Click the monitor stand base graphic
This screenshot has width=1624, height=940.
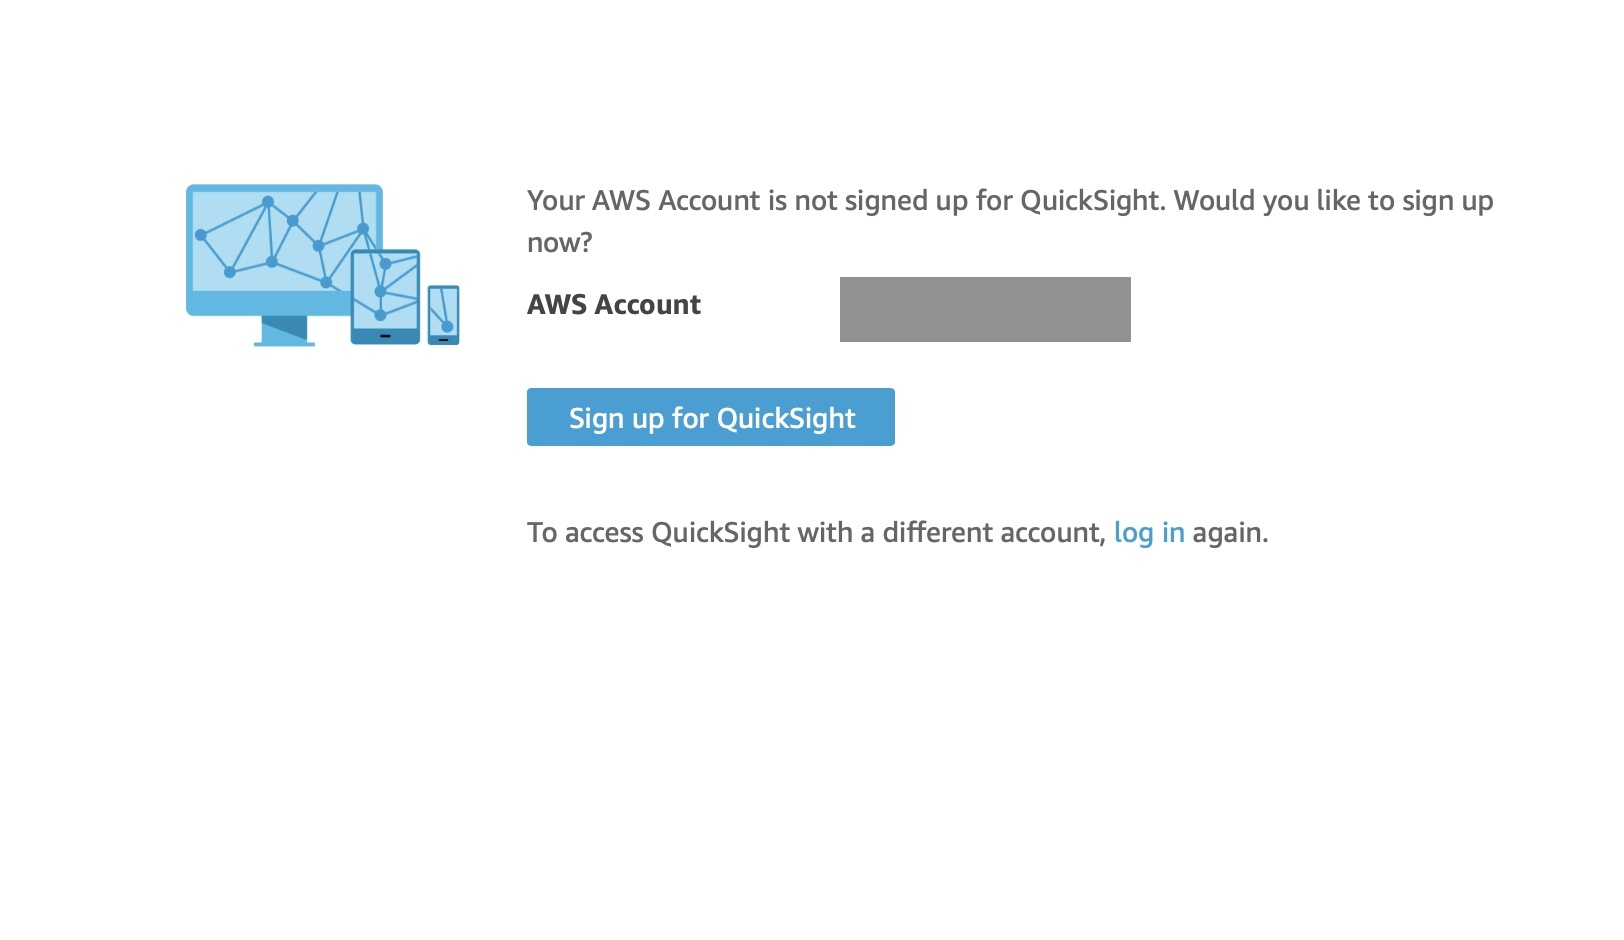(x=284, y=343)
